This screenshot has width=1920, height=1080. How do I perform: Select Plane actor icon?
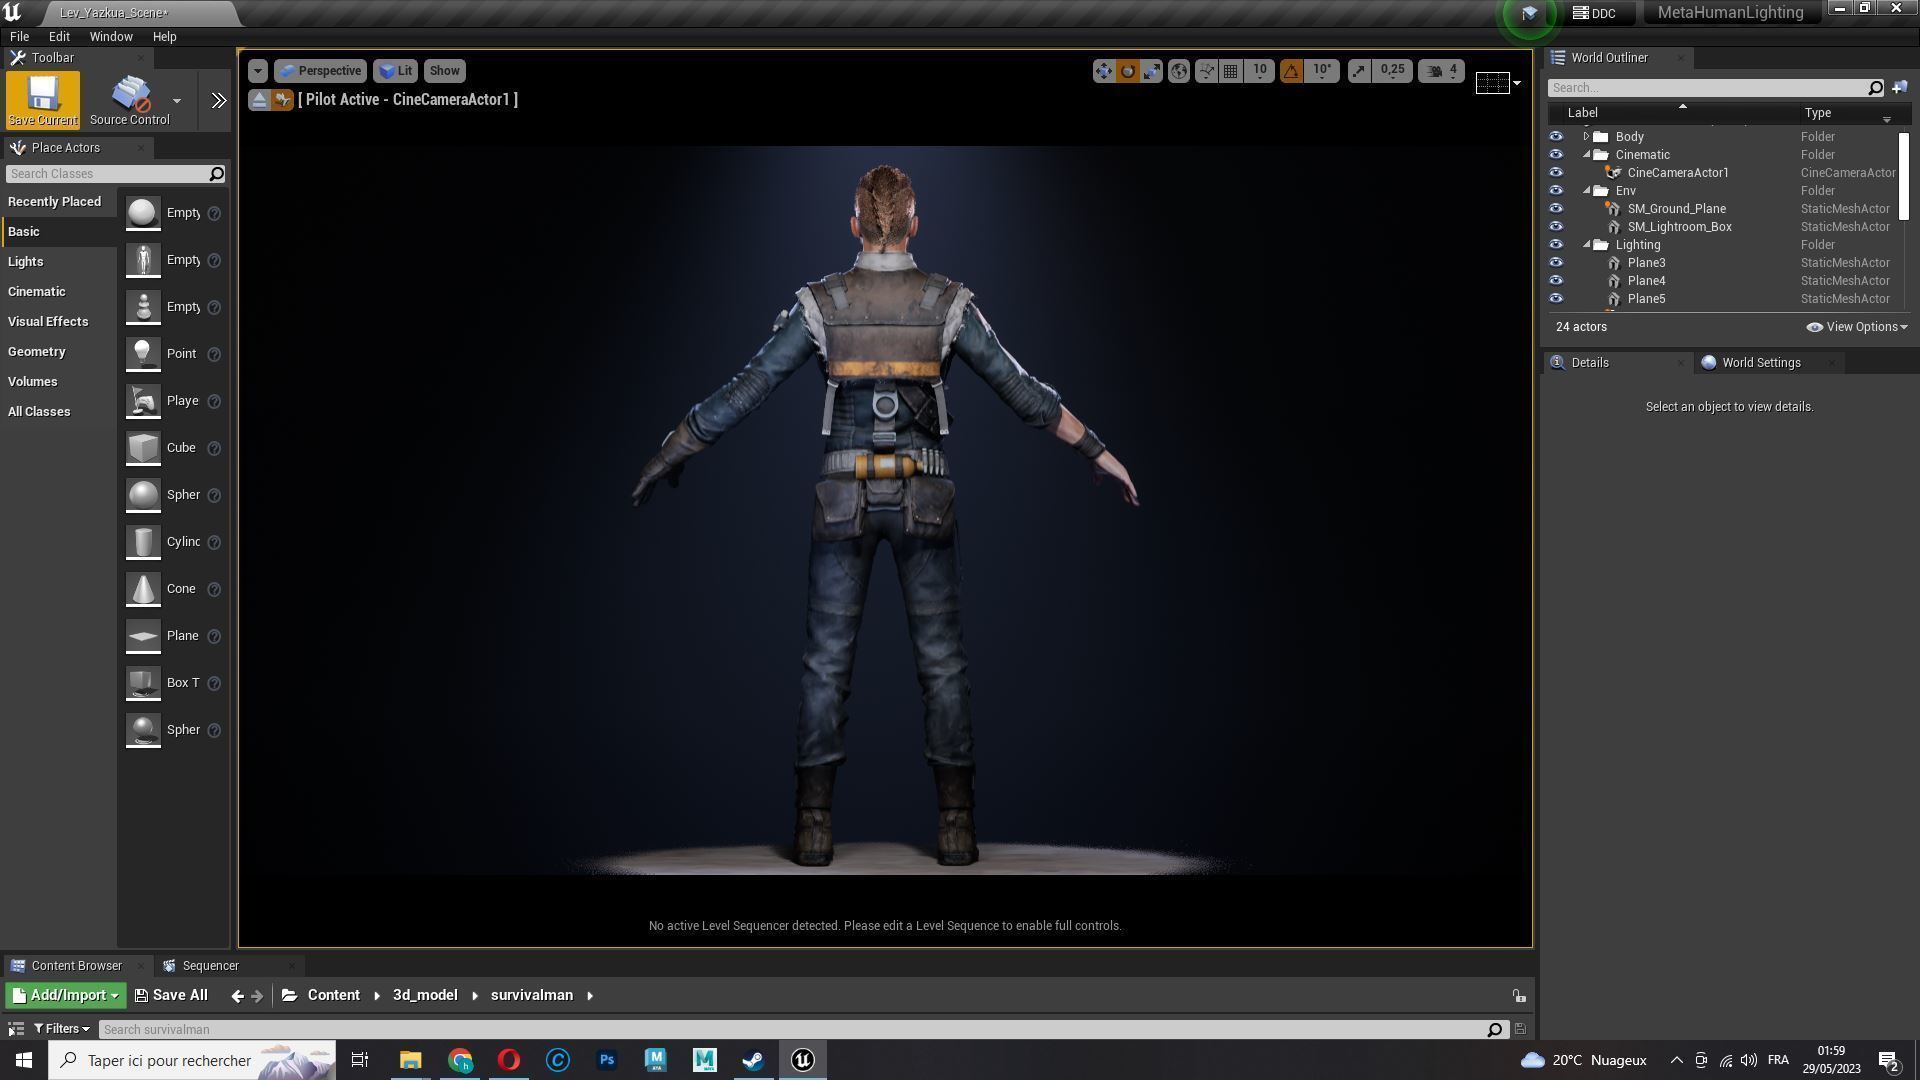click(143, 637)
